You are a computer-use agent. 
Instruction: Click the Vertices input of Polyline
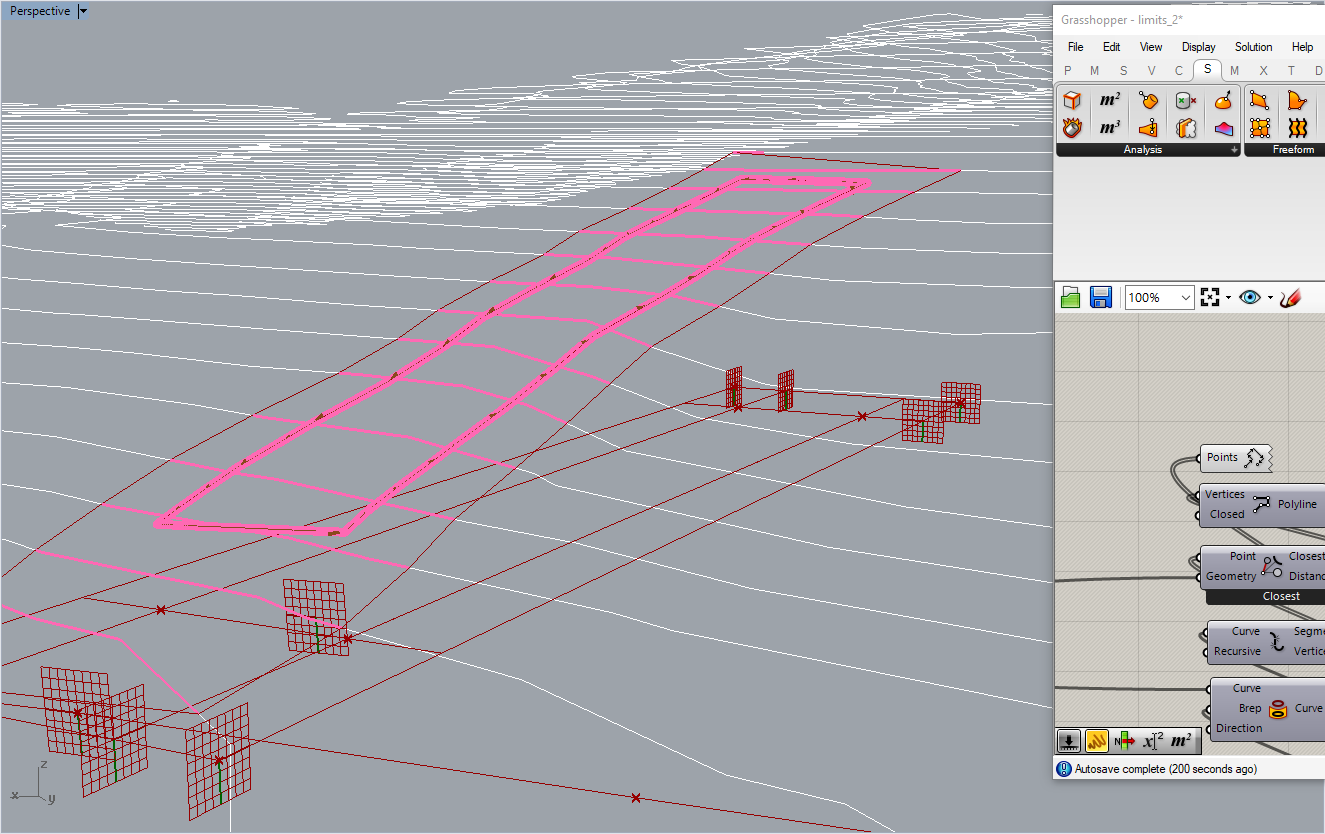(1224, 494)
